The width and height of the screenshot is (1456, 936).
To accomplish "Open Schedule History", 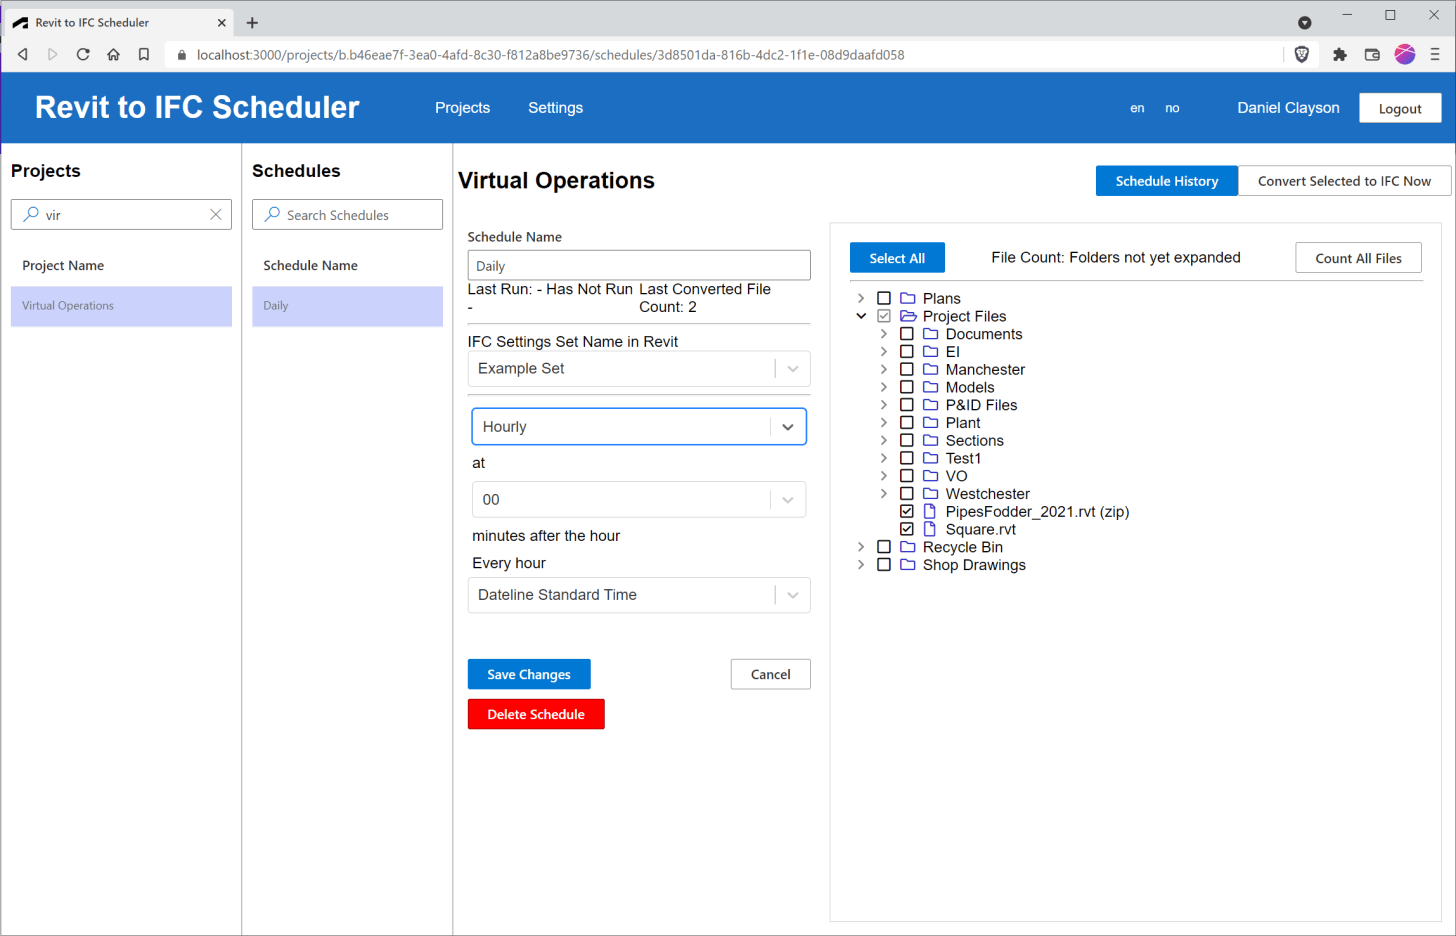I will [1167, 181].
